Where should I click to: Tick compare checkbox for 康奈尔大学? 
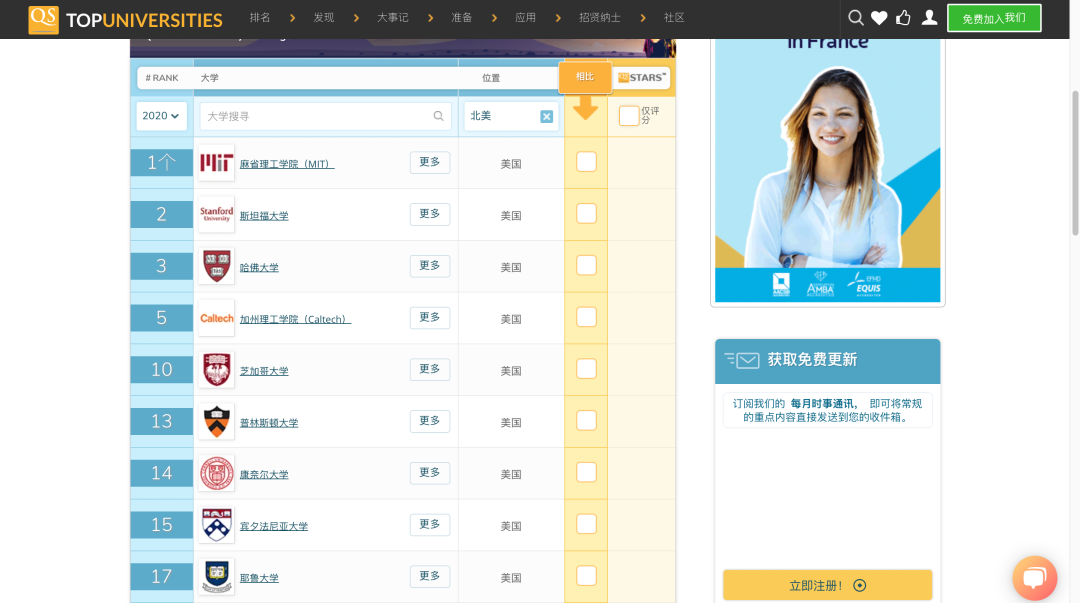click(586, 472)
